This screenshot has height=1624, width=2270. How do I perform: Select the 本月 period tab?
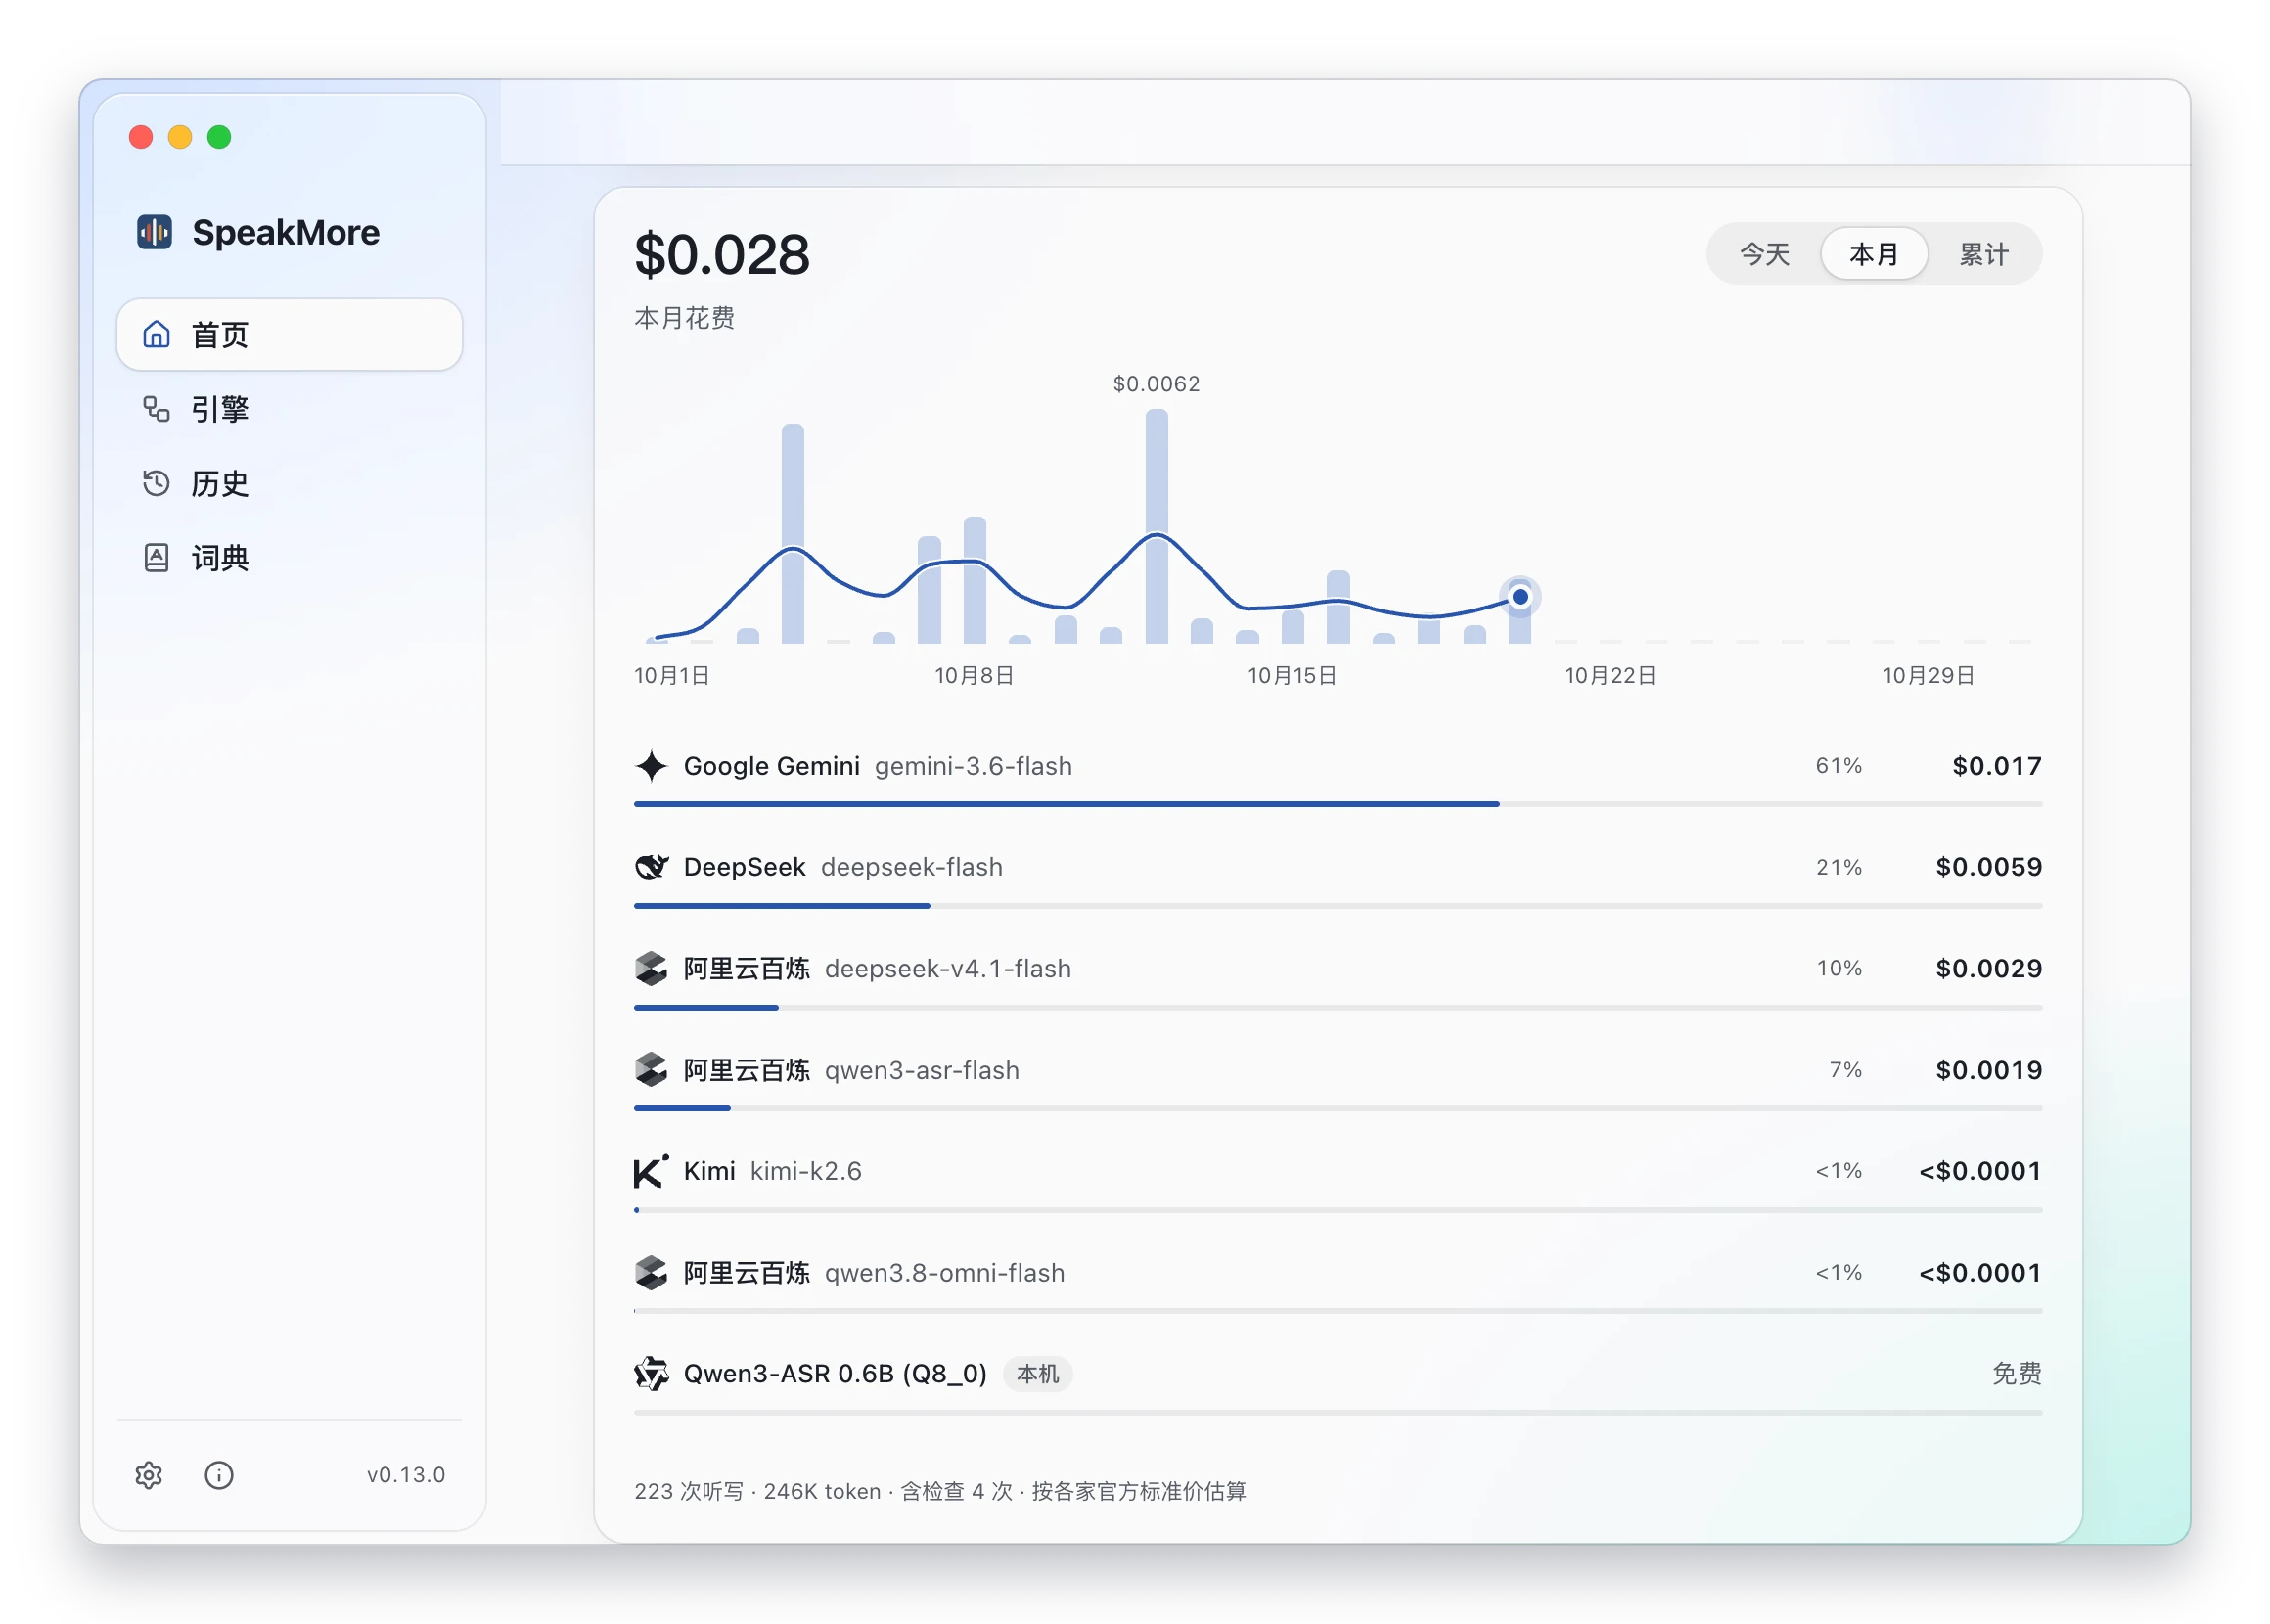1873,254
